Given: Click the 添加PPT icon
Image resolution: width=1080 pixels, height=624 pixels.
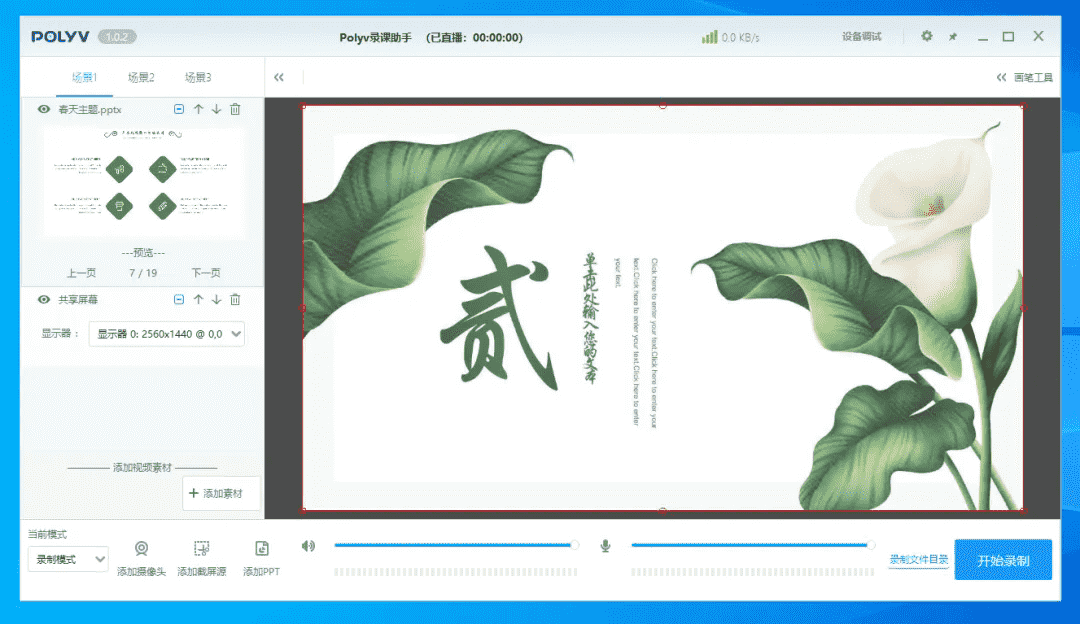Looking at the screenshot, I should tap(261, 549).
